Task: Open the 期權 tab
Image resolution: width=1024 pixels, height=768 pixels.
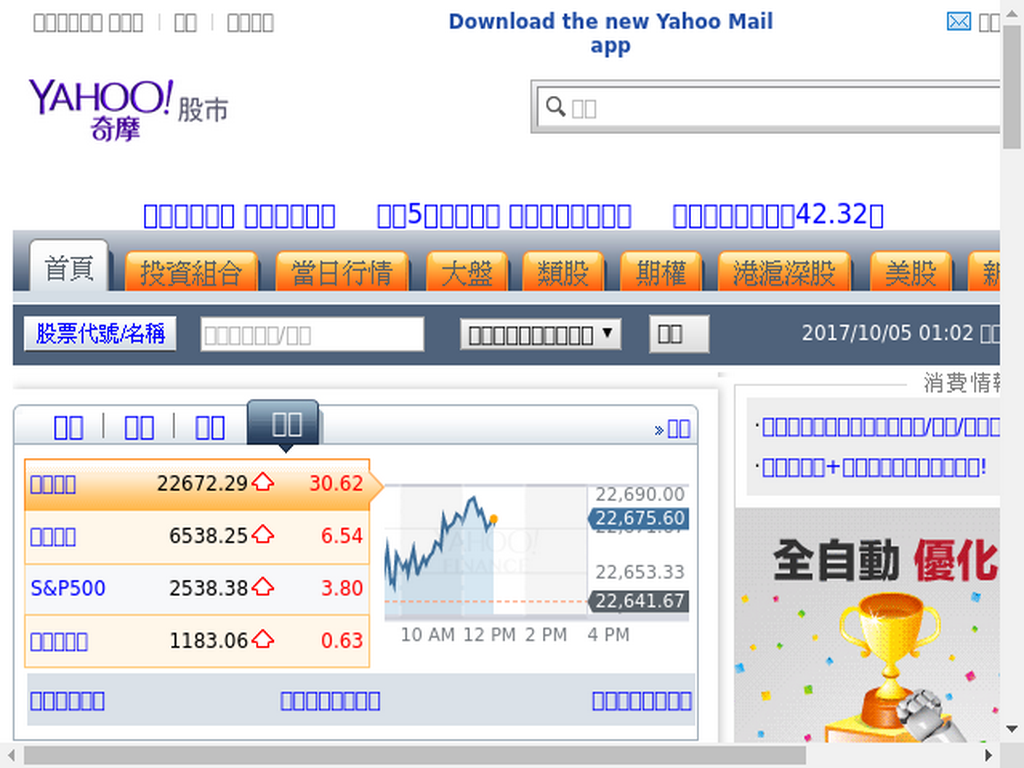Action: point(660,272)
